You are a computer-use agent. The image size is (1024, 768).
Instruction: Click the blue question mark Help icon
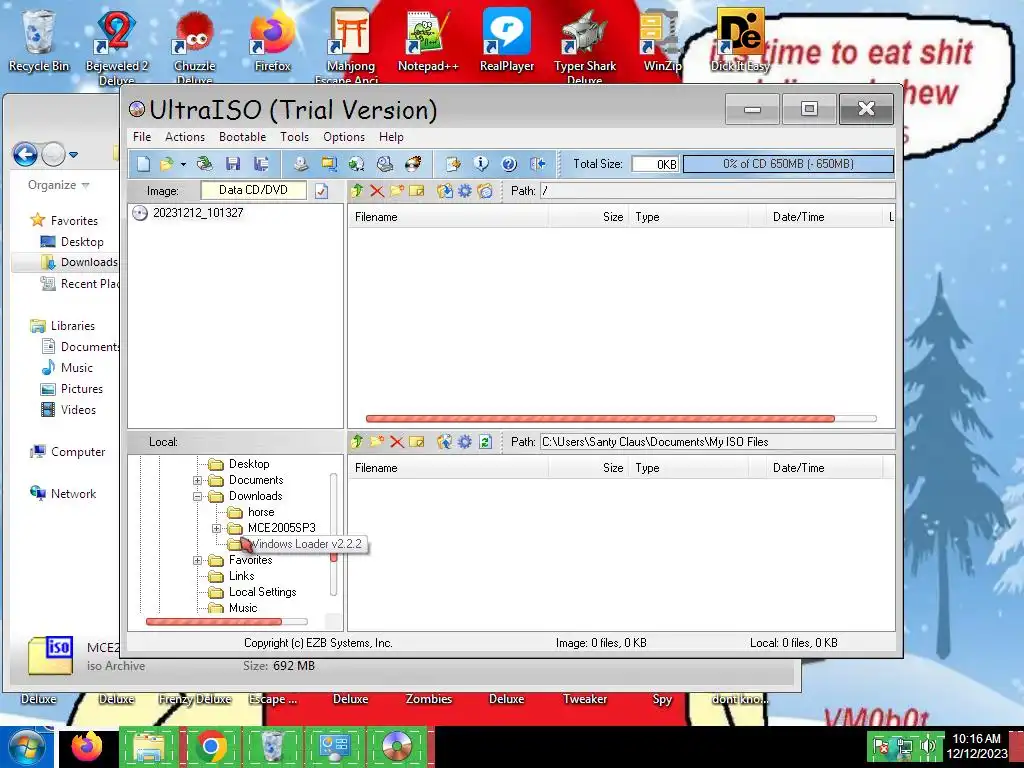pyautogui.click(x=509, y=164)
